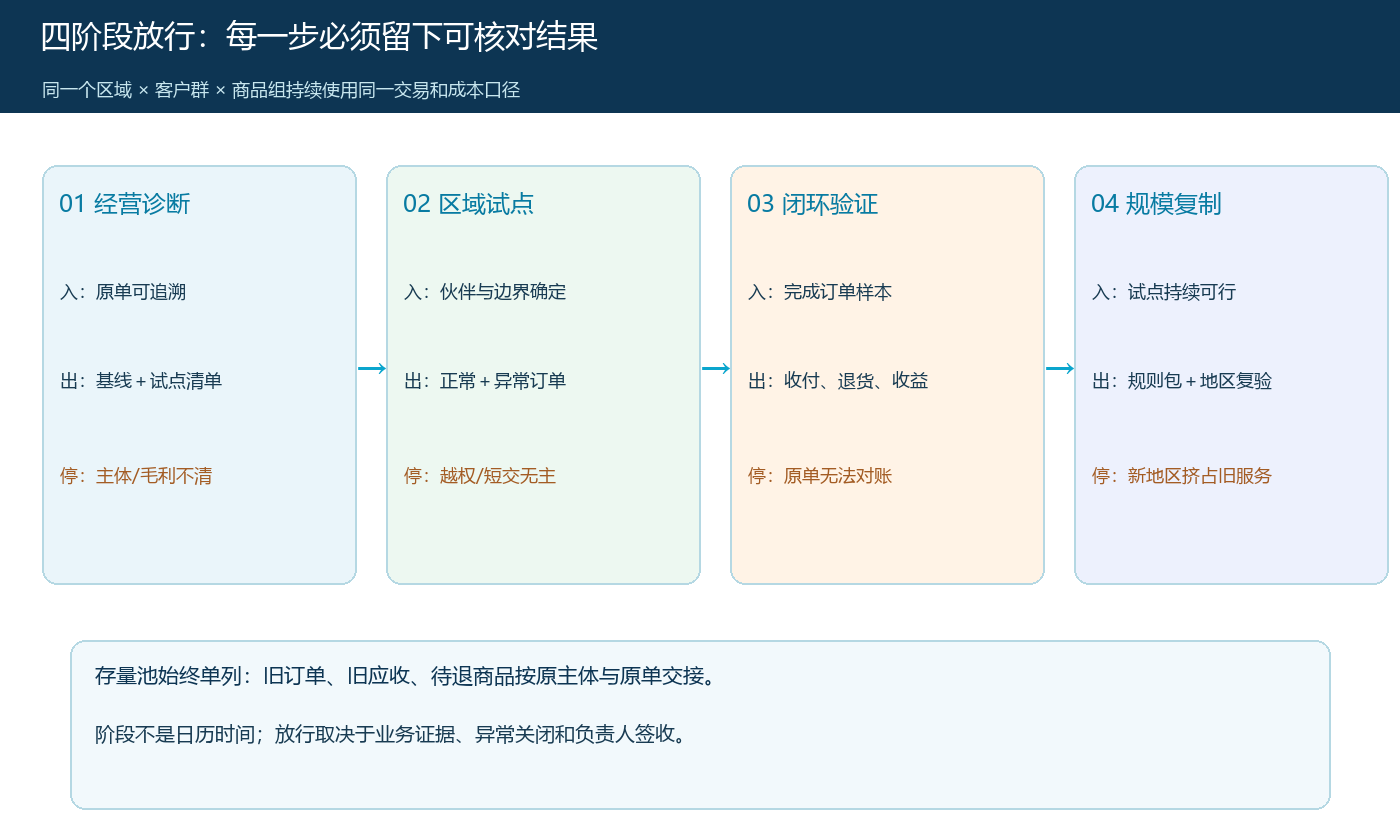
Task: Select the slide title '四阶段放行：每一步必须留下可核对结果'
Action: (320, 38)
